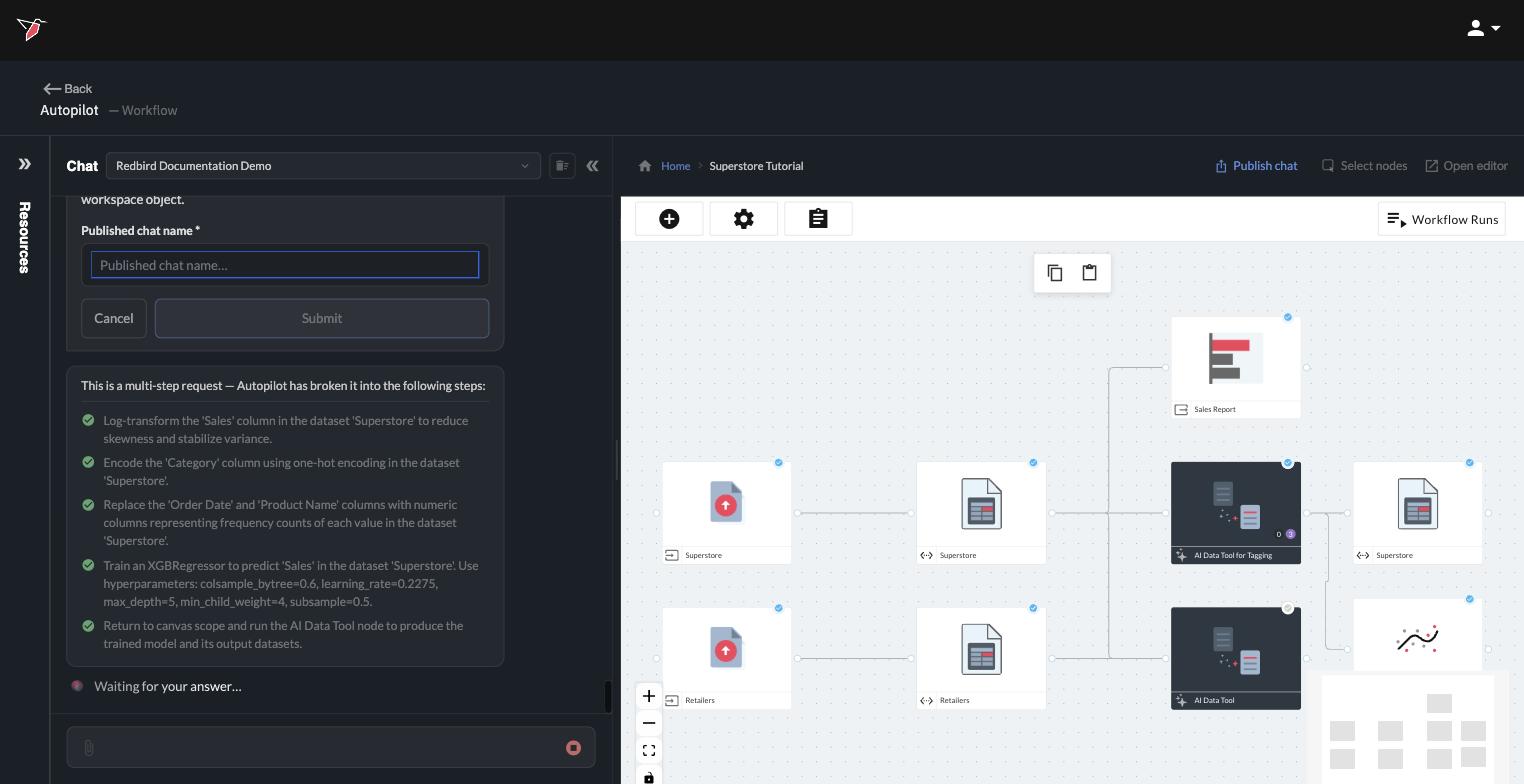Select the Superstore upload source node
Screen dimensions: 1524x784
(726, 512)
